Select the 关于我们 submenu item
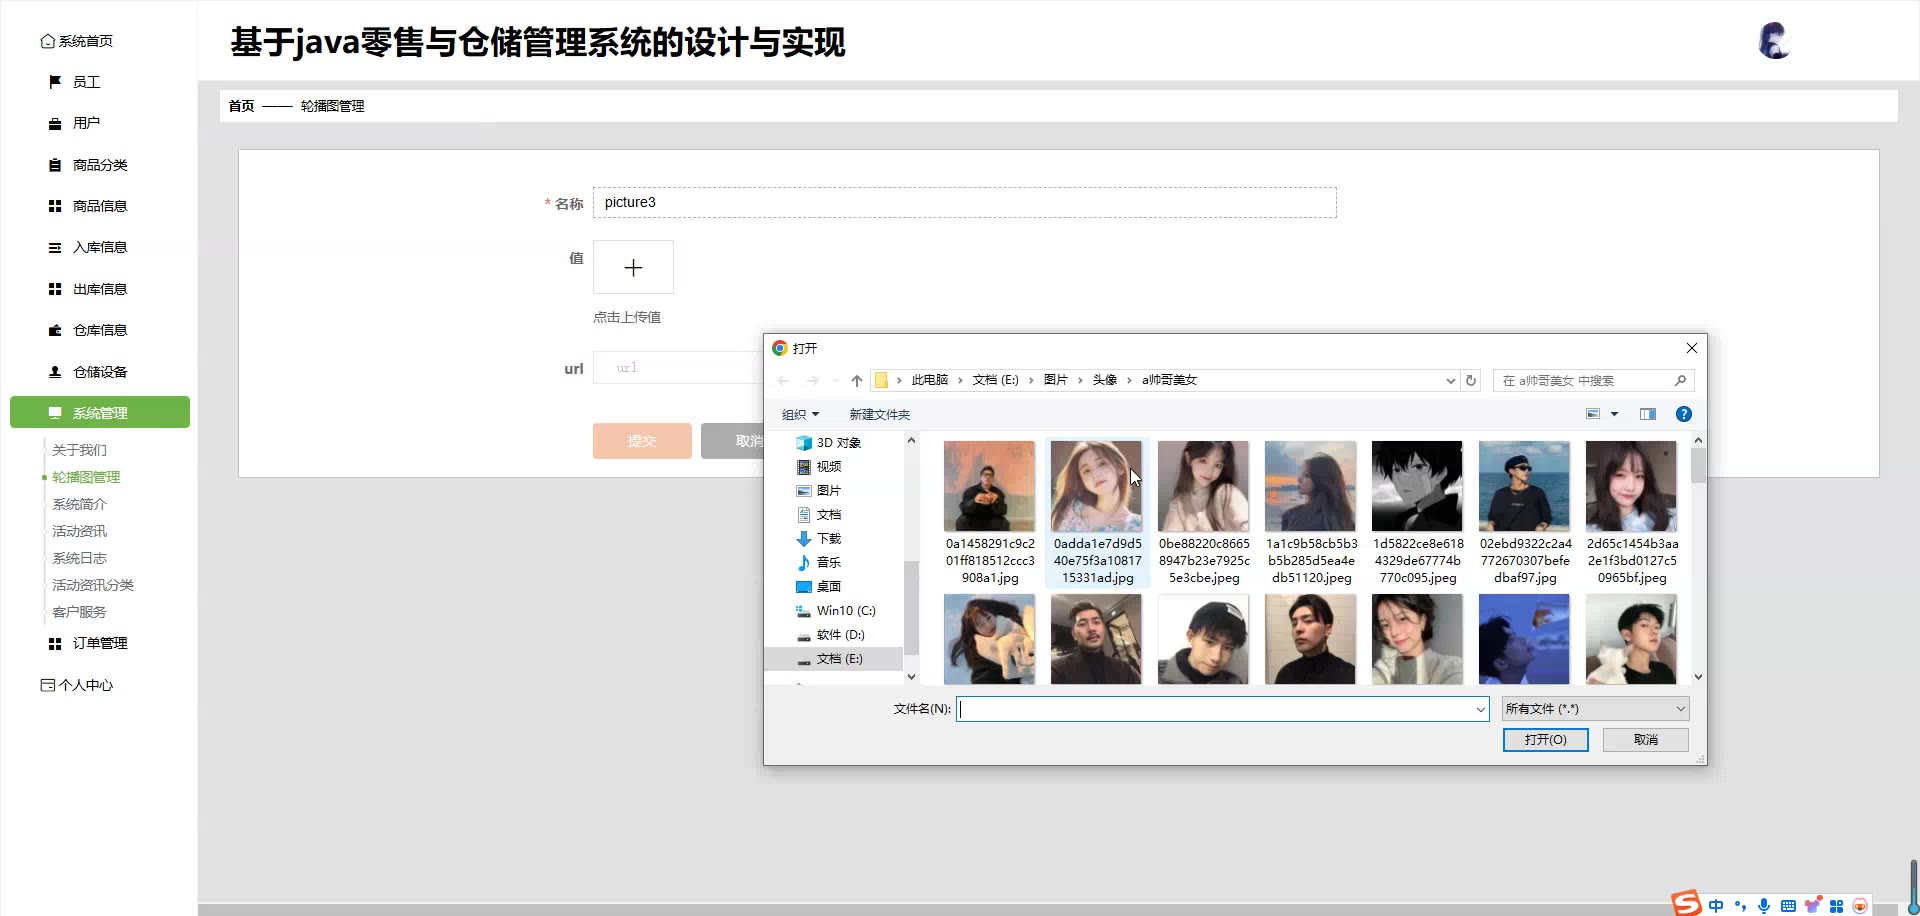 pos(80,450)
